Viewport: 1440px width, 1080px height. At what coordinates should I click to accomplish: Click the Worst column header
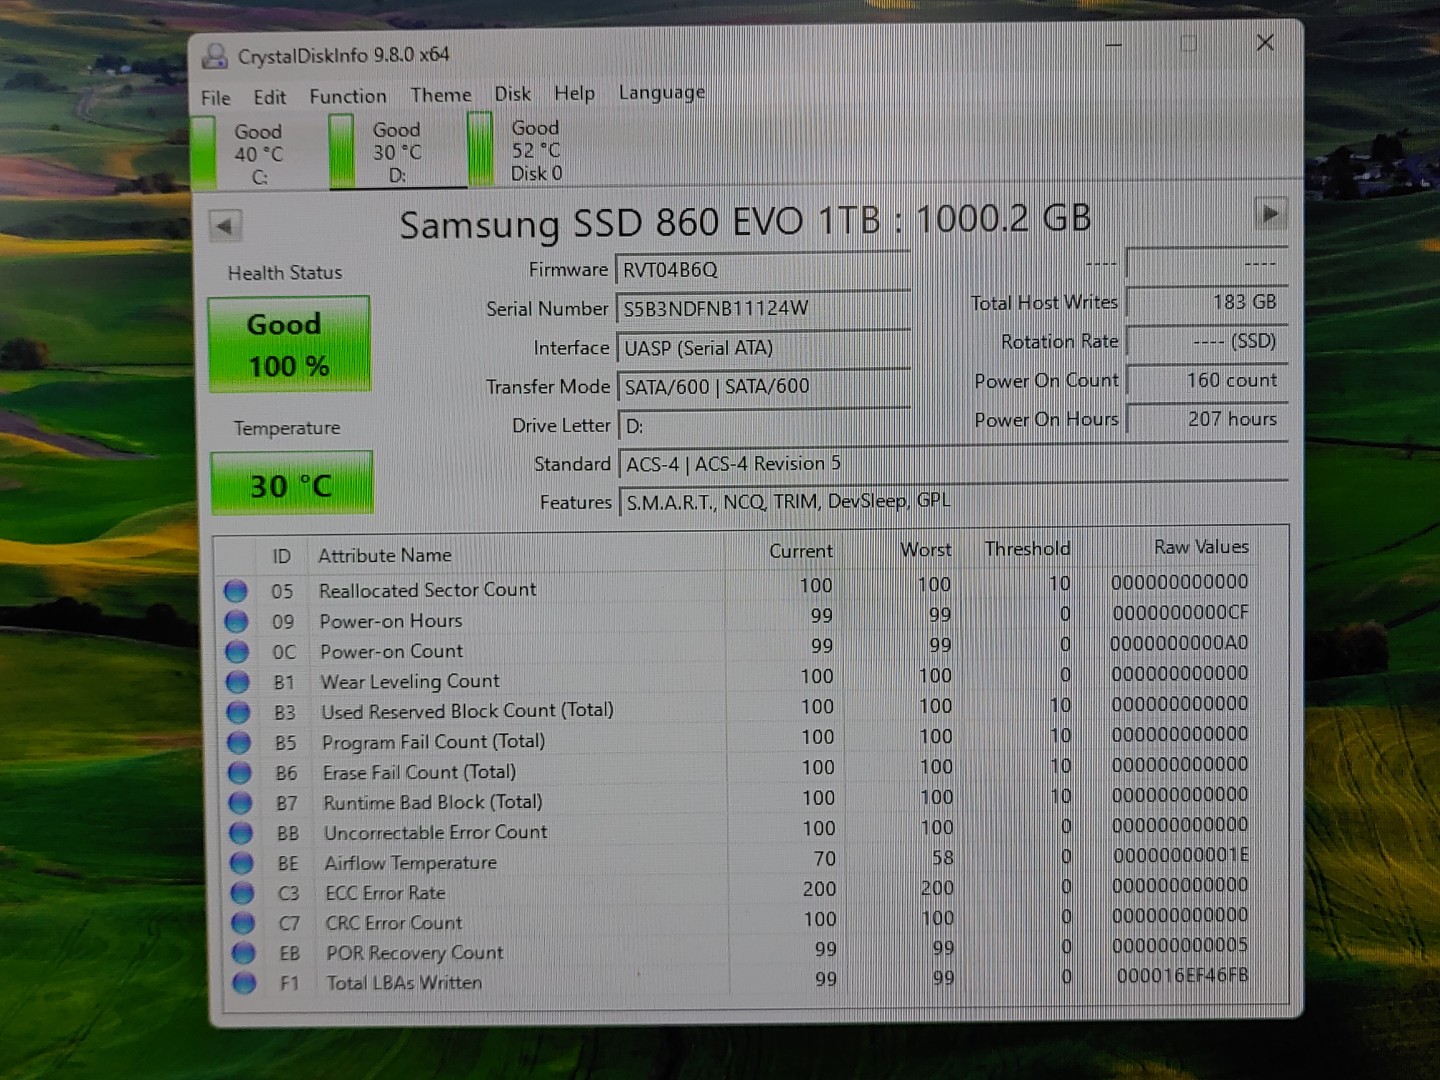(x=926, y=550)
